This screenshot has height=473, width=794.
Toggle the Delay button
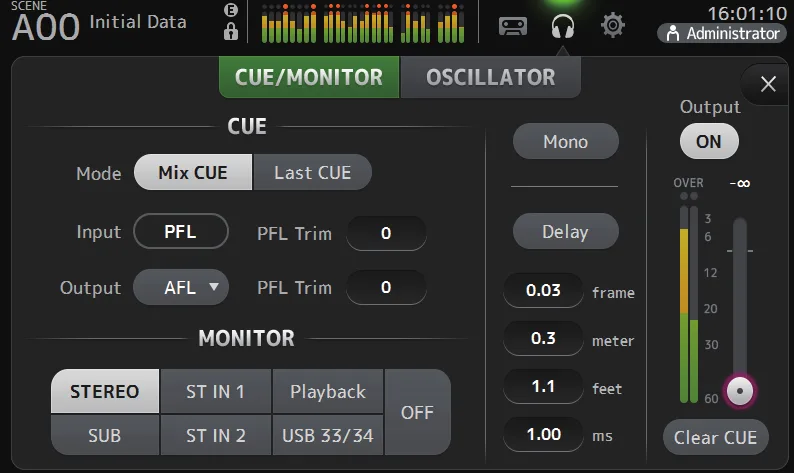(x=566, y=231)
